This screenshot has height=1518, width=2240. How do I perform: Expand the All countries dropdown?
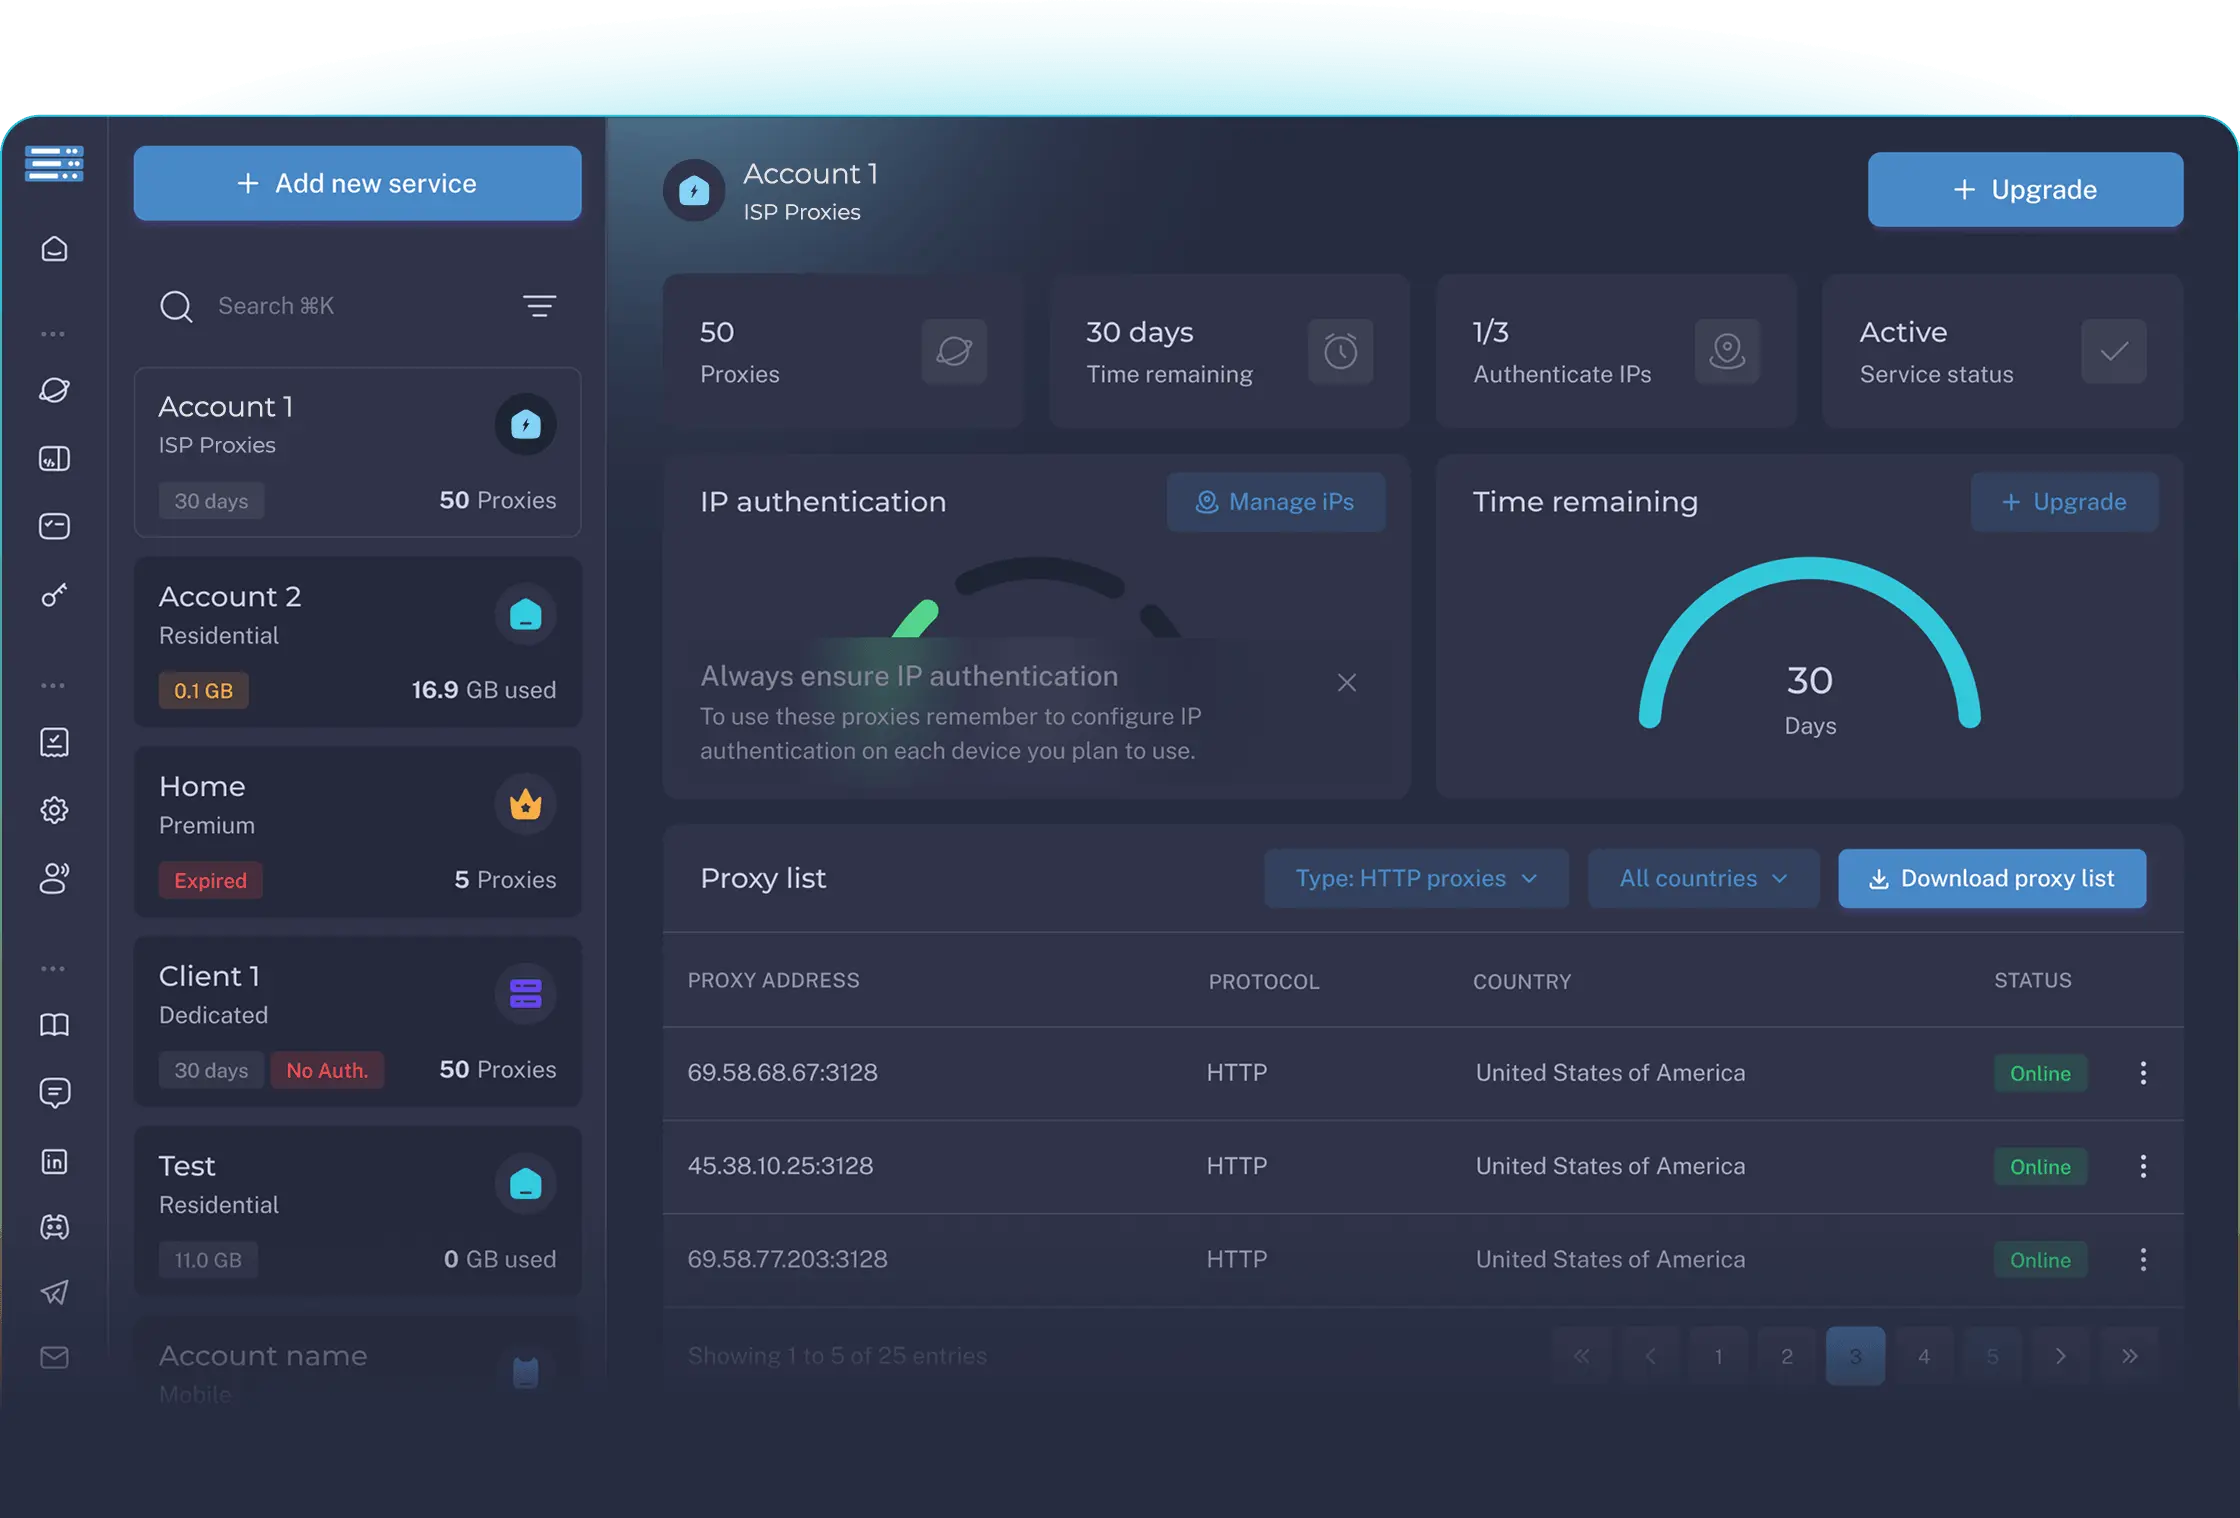1703,878
